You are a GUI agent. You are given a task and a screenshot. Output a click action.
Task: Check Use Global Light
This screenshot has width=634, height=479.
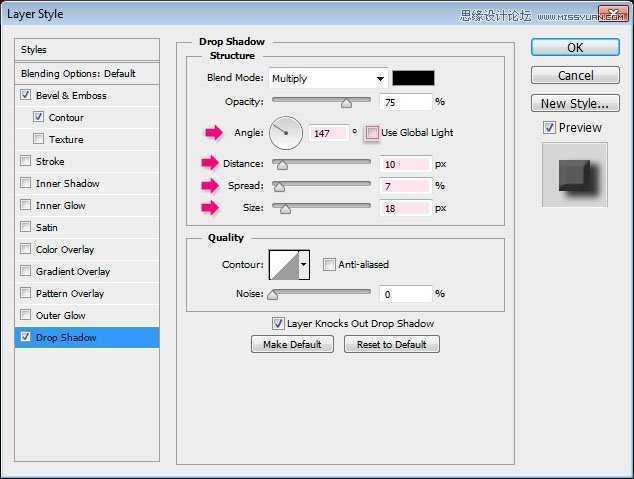pyautogui.click(x=372, y=133)
